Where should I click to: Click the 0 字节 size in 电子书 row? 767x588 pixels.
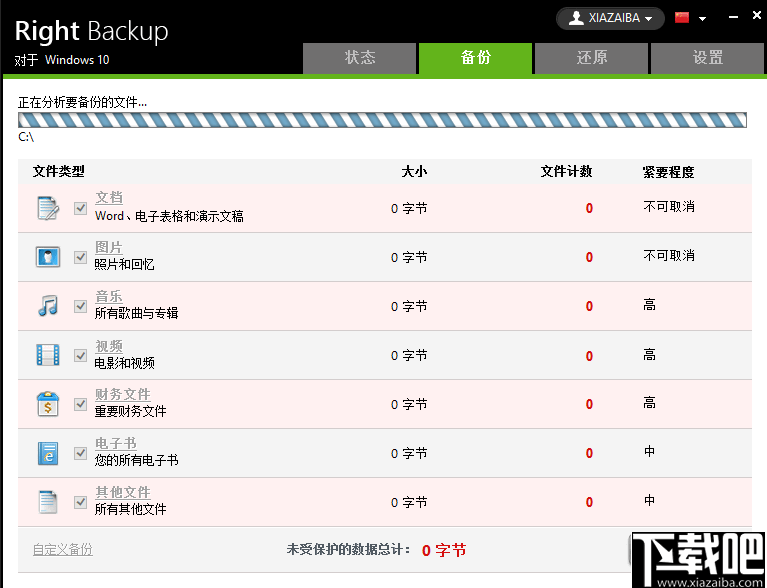coord(409,453)
